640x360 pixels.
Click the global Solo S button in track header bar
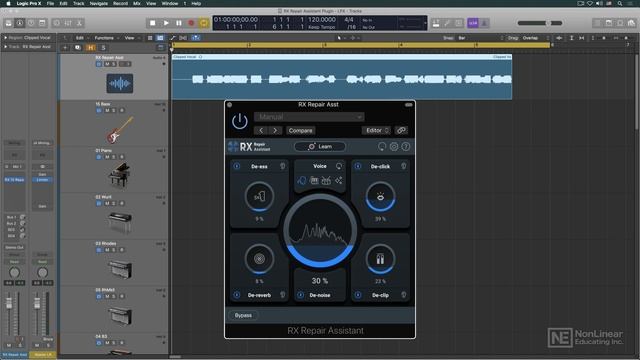click(103, 48)
